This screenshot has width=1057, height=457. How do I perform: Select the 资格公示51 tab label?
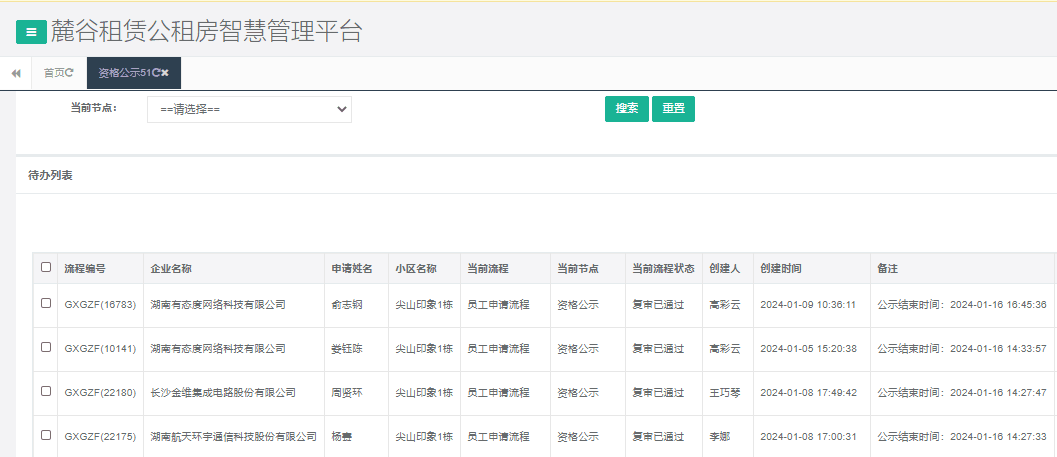125,73
